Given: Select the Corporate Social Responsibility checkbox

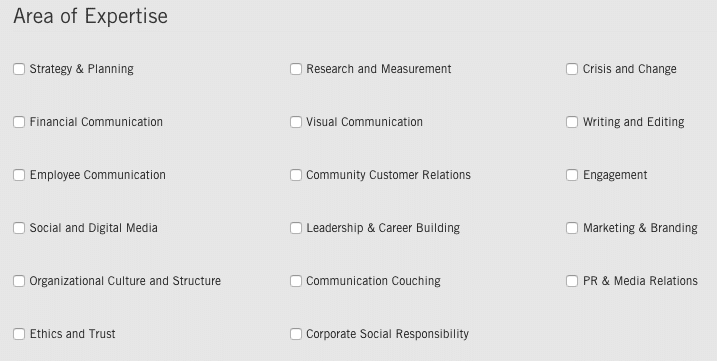Looking at the screenshot, I should [296, 334].
